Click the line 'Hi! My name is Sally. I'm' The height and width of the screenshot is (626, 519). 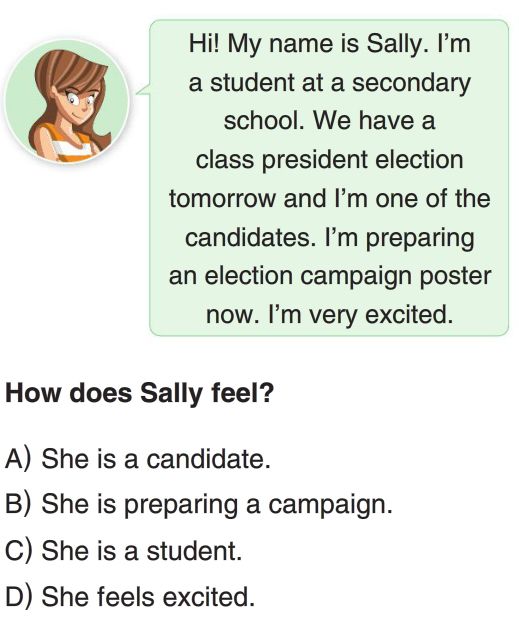(x=329, y=44)
